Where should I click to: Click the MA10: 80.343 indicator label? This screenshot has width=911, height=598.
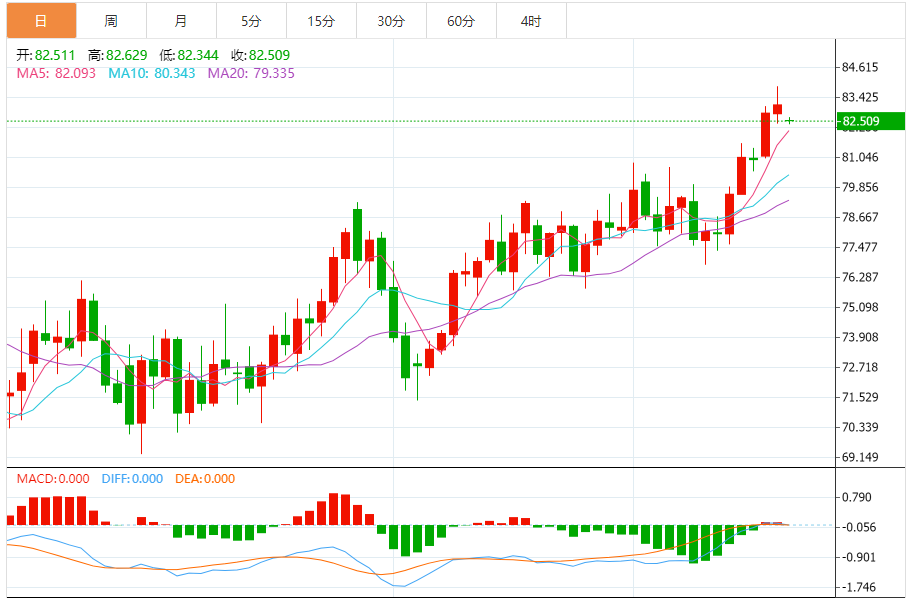coord(152,73)
